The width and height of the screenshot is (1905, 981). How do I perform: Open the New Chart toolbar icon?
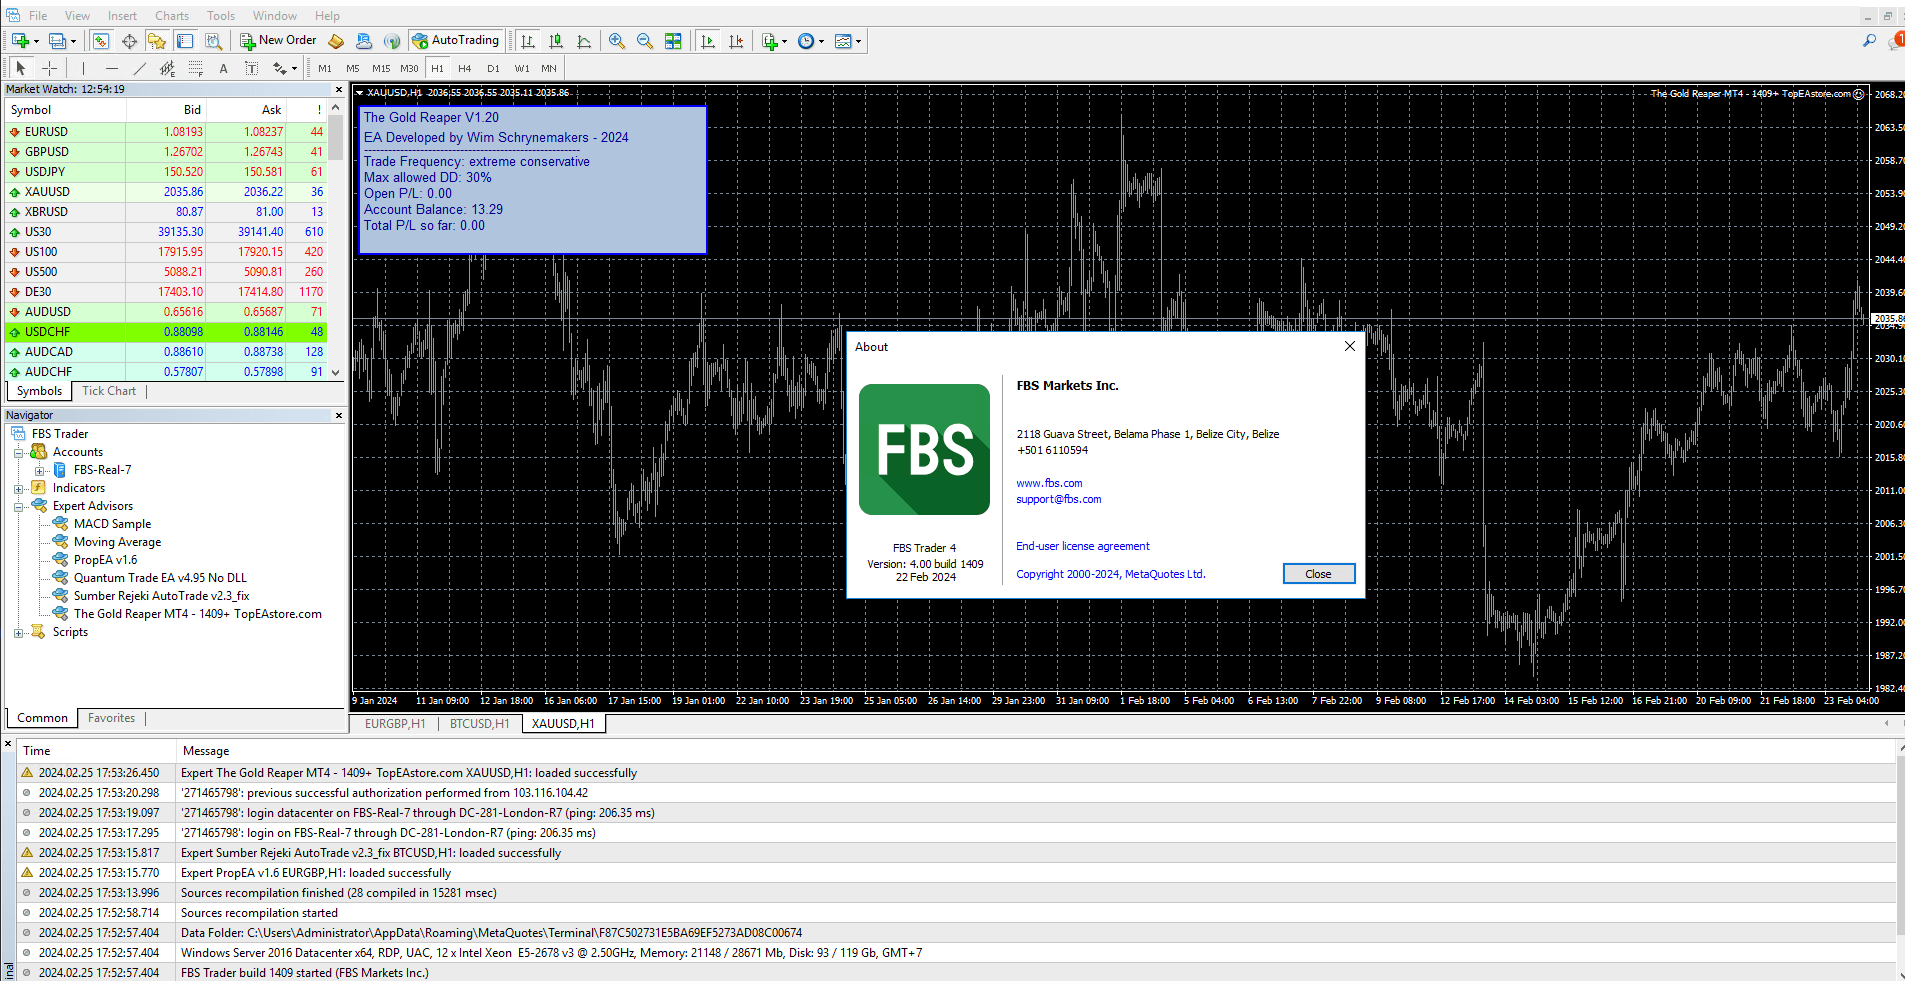point(19,41)
